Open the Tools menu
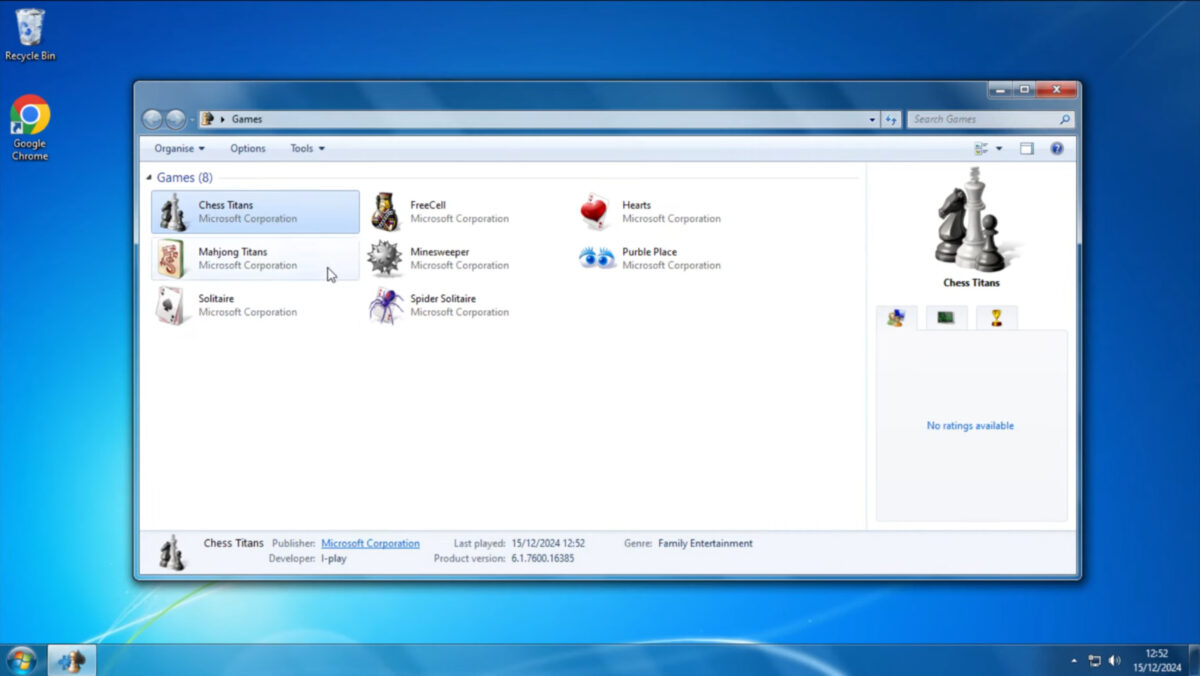The width and height of the screenshot is (1200, 676). pos(306,148)
